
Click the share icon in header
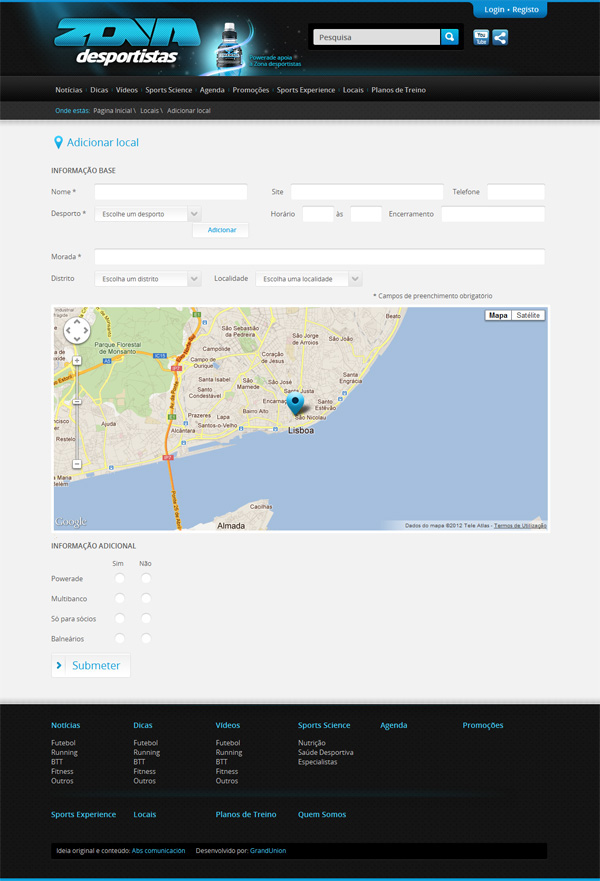(x=500, y=38)
